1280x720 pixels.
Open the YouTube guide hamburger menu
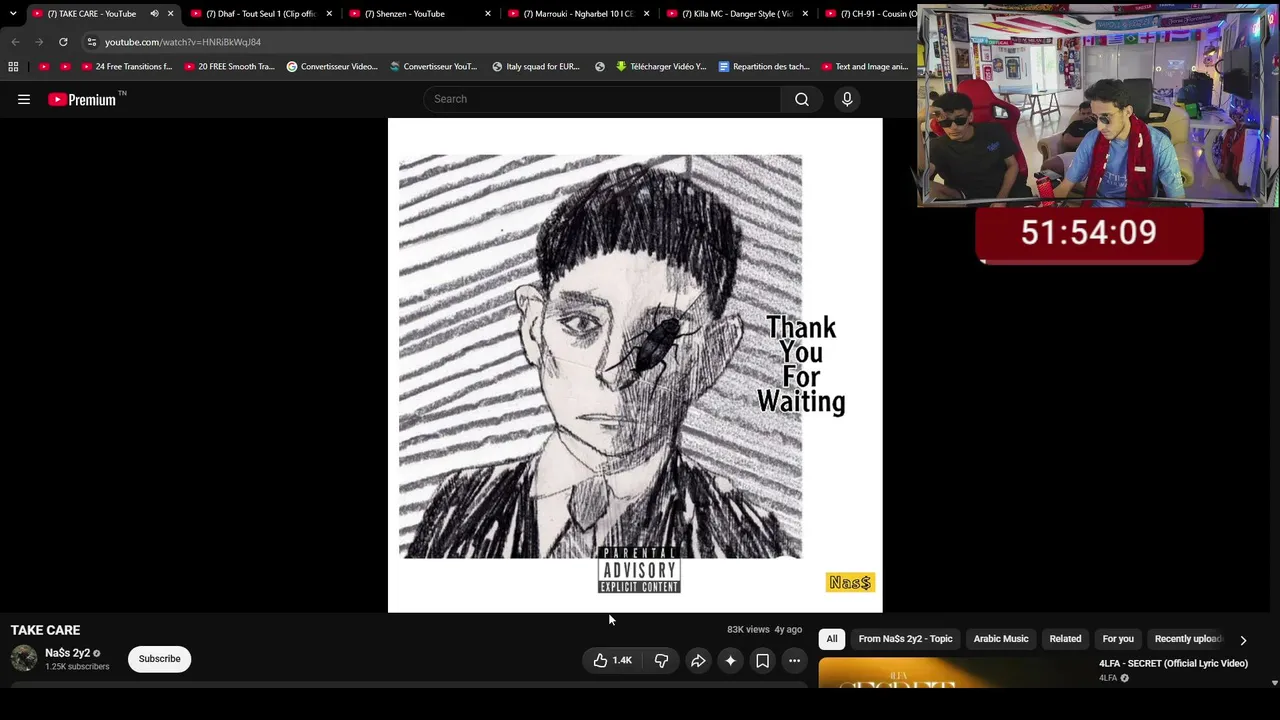click(24, 99)
